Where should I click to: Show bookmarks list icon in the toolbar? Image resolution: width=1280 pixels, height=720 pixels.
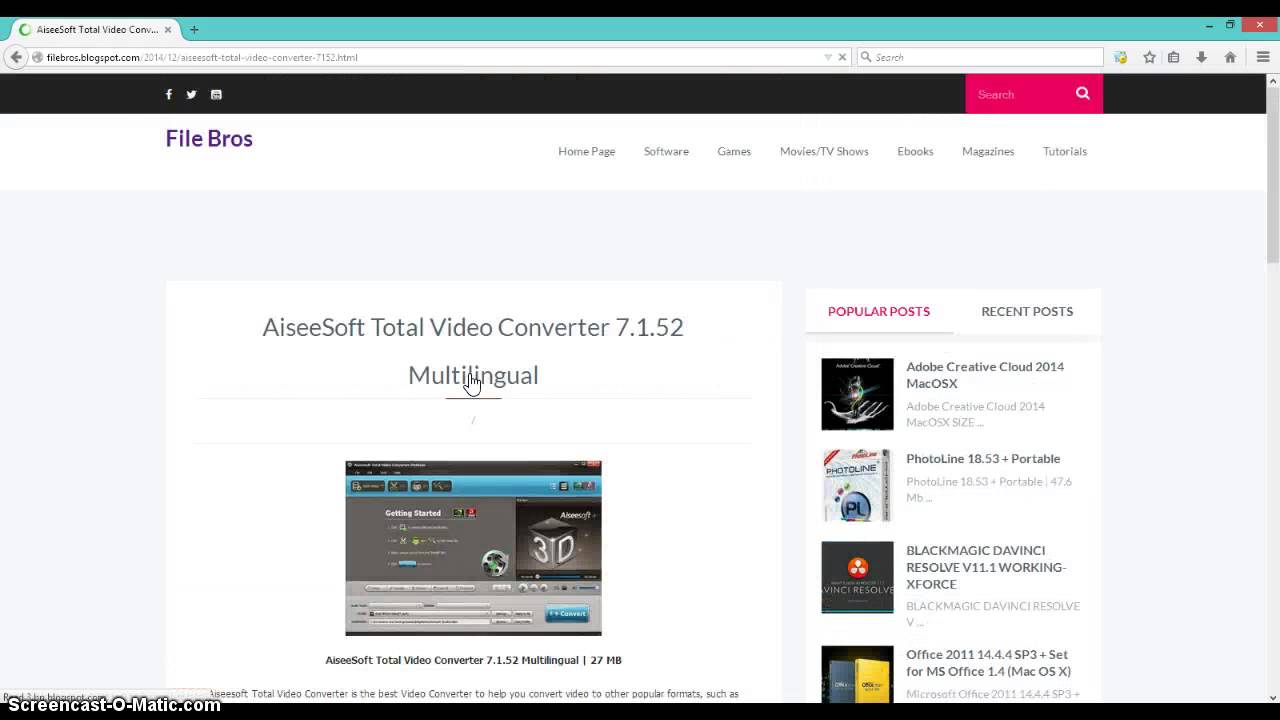coord(1174,57)
